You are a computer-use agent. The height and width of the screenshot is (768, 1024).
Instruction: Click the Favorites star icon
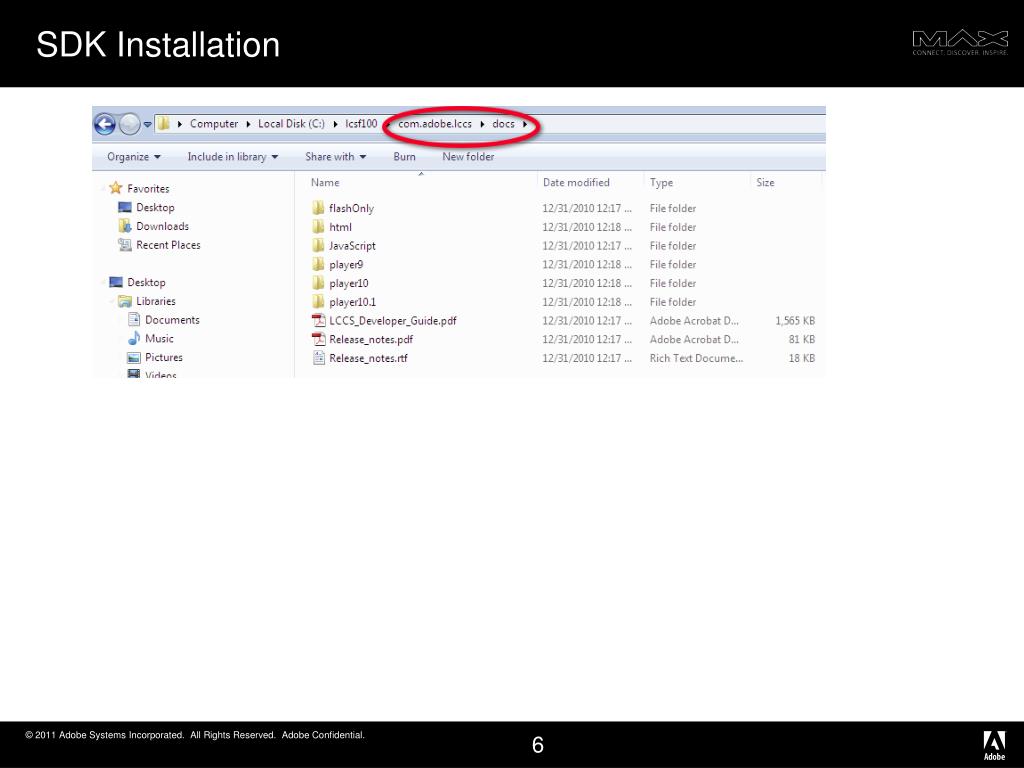[116, 188]
